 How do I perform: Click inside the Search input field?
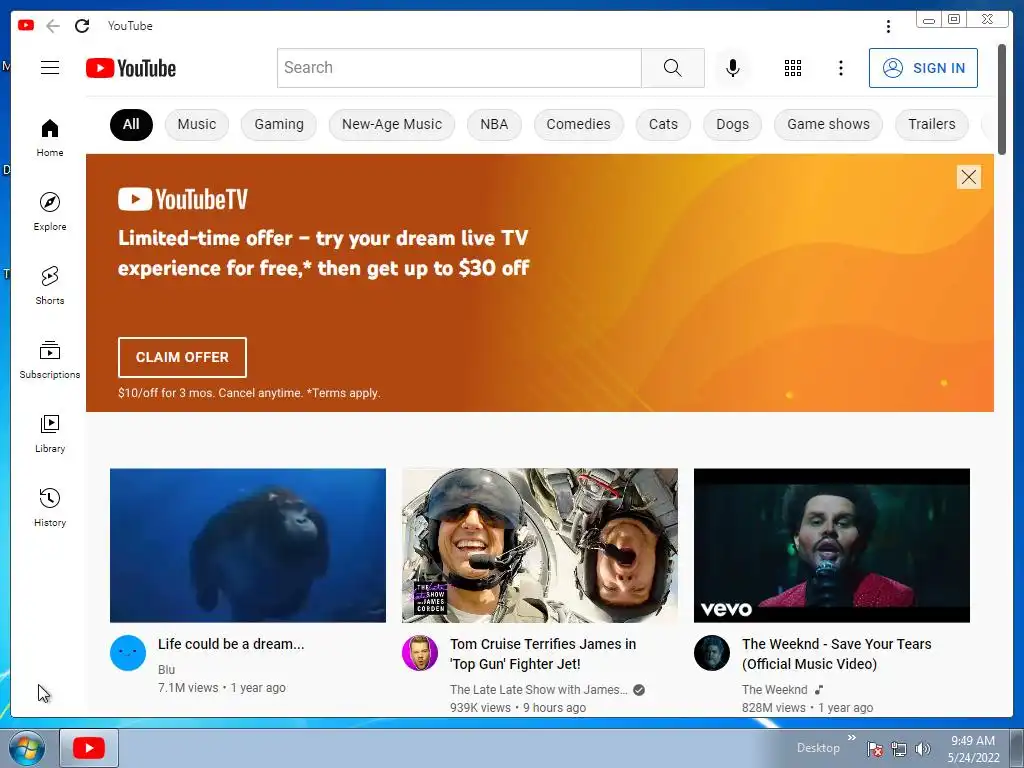(459, 68)
